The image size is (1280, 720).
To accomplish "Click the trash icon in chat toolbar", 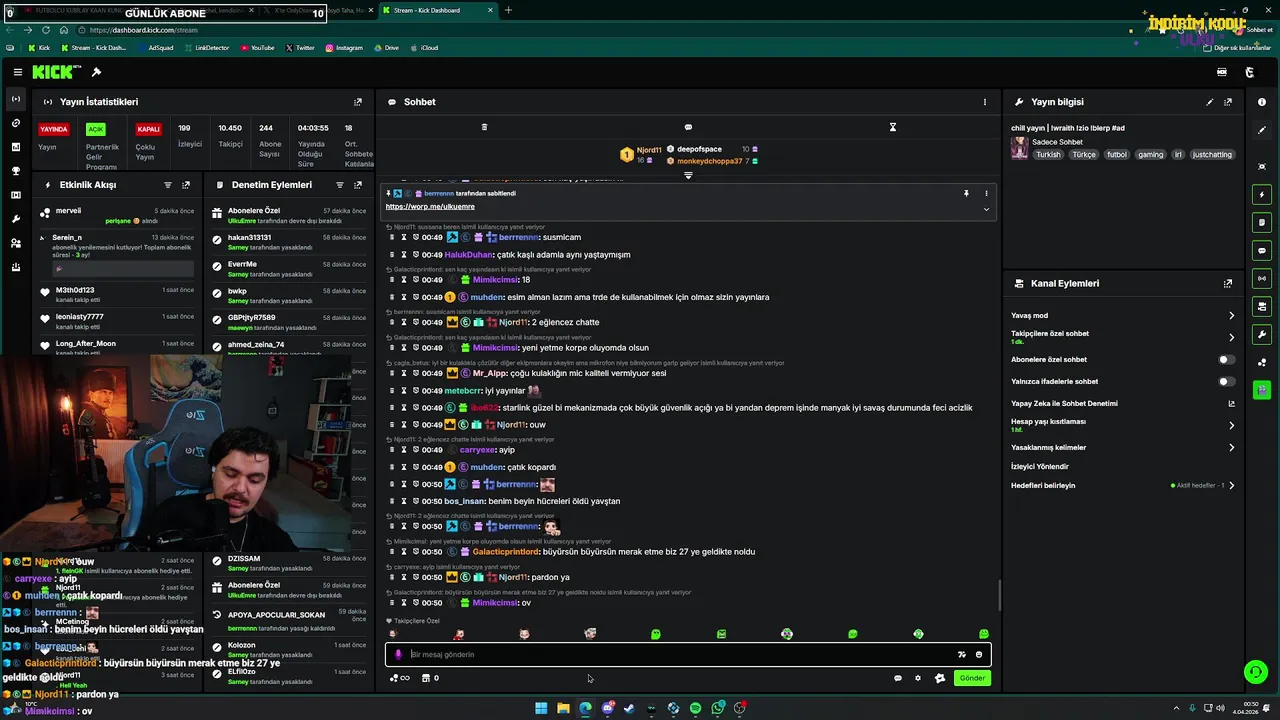I will point(484,127).
